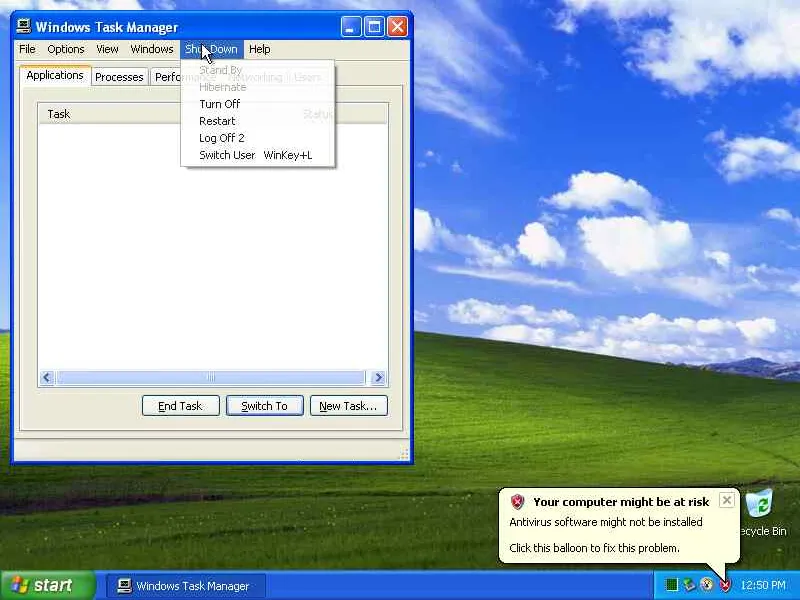Click the horizontal scrollbar thumb
This screenshot has height=600, width=800.
tap(211, 378)
